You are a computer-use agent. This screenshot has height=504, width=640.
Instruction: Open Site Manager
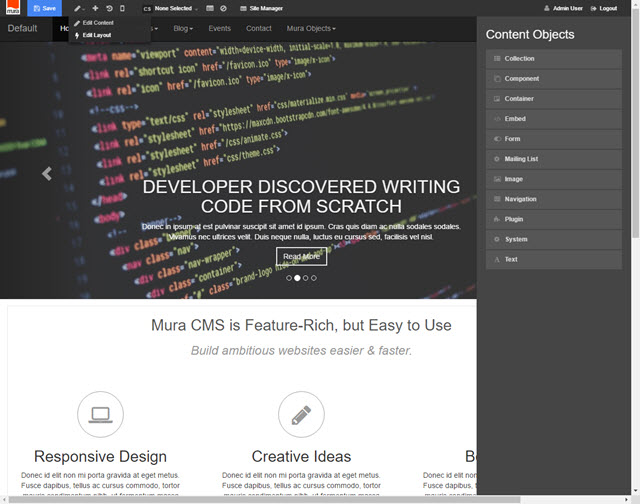click(x=261, y=8)
